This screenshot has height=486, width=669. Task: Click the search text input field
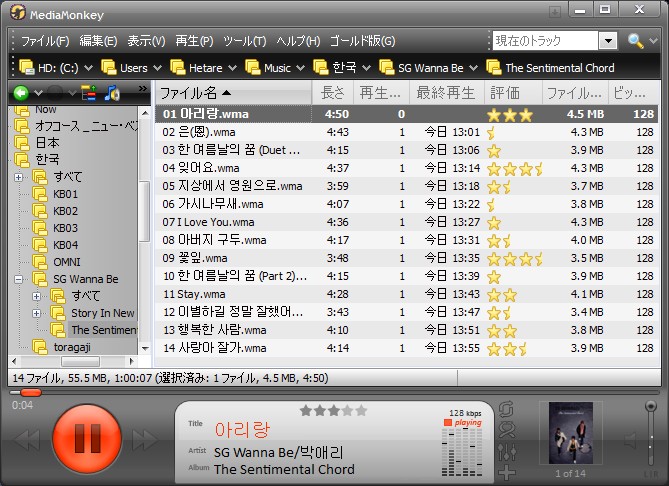[x=545, y=41]
